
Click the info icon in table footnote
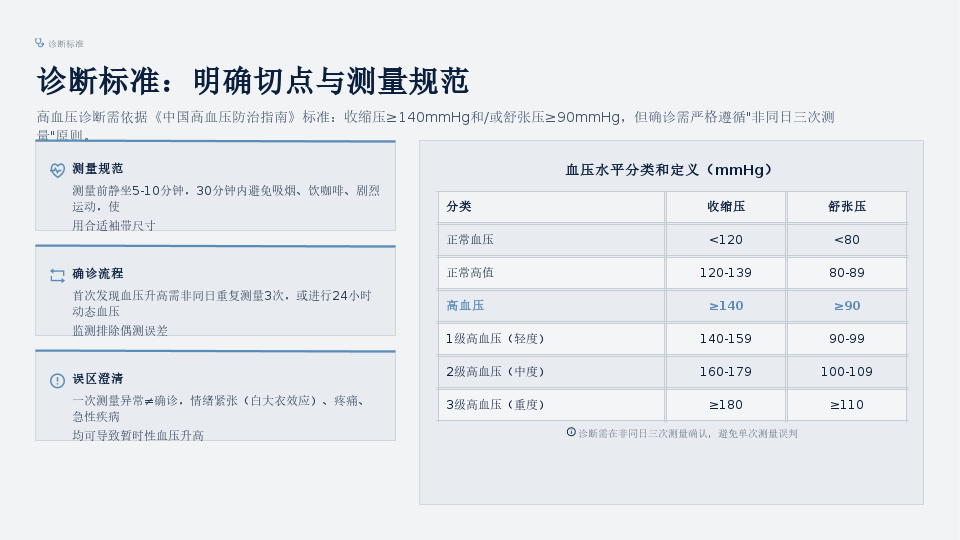click(571, 432)
